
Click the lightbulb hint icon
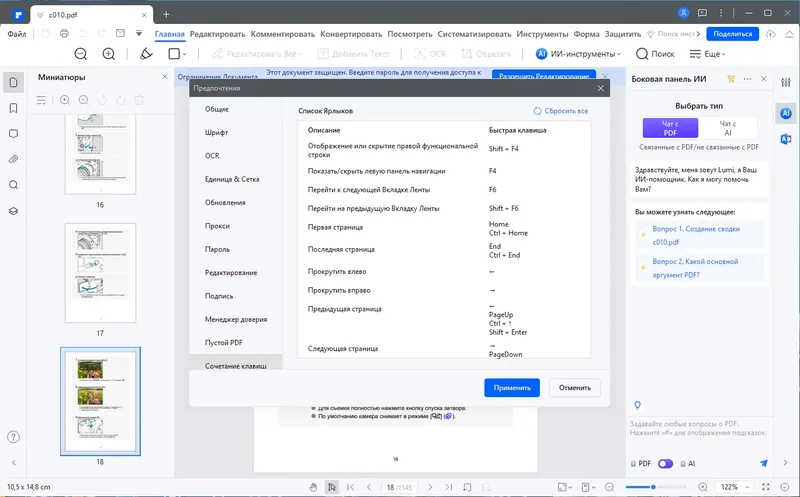click(637, 405)
